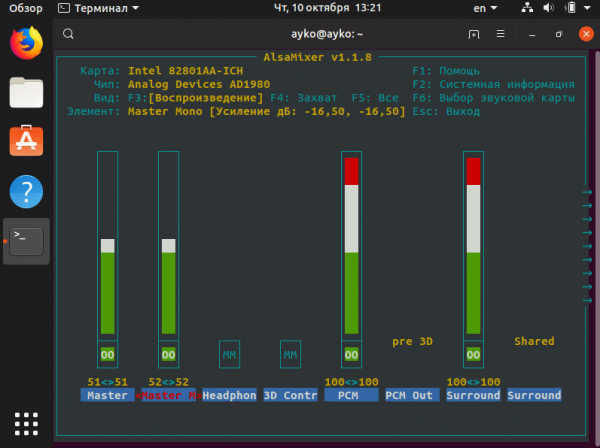This screenshot has height=448, width=600.
Task: Click Analog Devices AD1980 chip name
Action: [x=199, y=84]
